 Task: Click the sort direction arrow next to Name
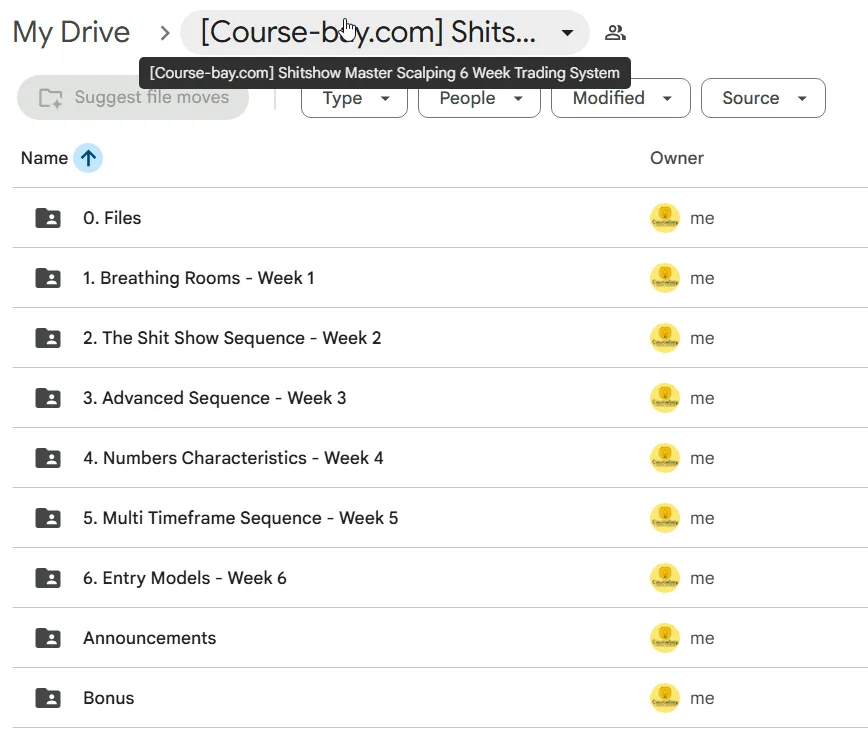[88, 158]
